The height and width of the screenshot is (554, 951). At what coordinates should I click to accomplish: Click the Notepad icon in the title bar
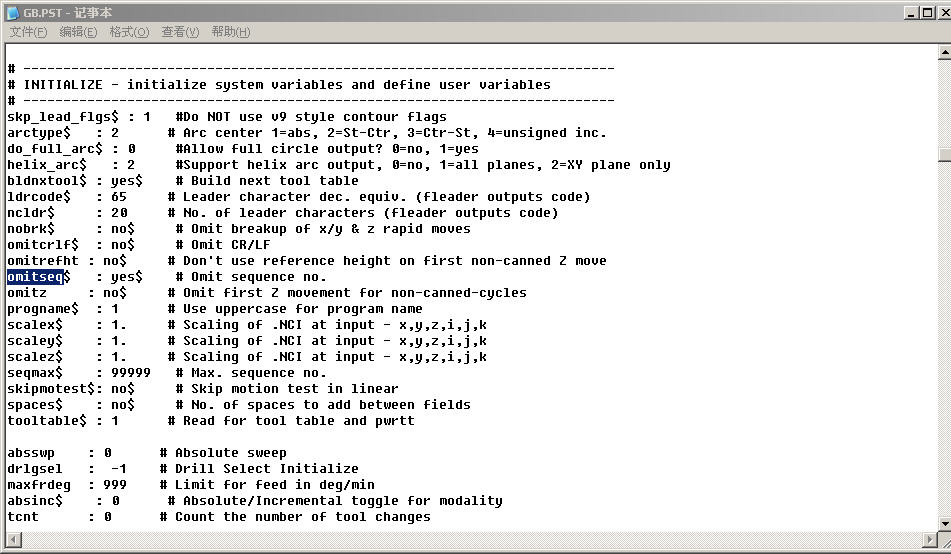[13, 13]
